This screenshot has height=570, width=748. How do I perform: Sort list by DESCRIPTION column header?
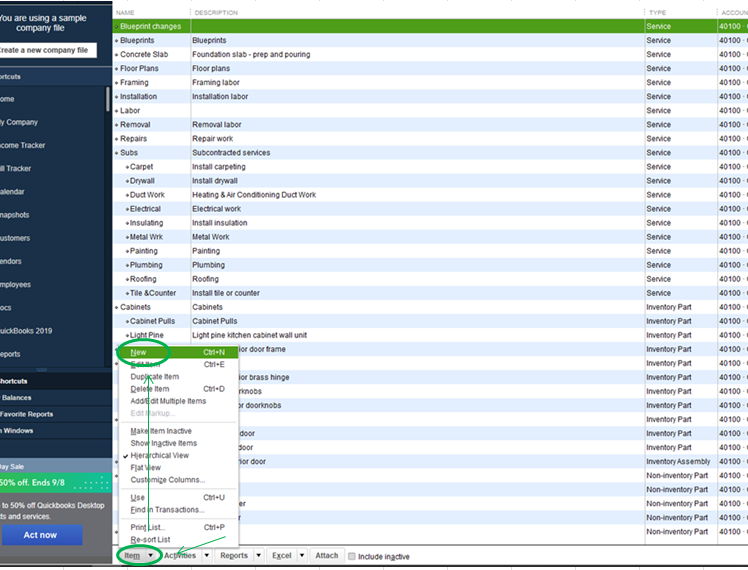(x=216, y=12)
